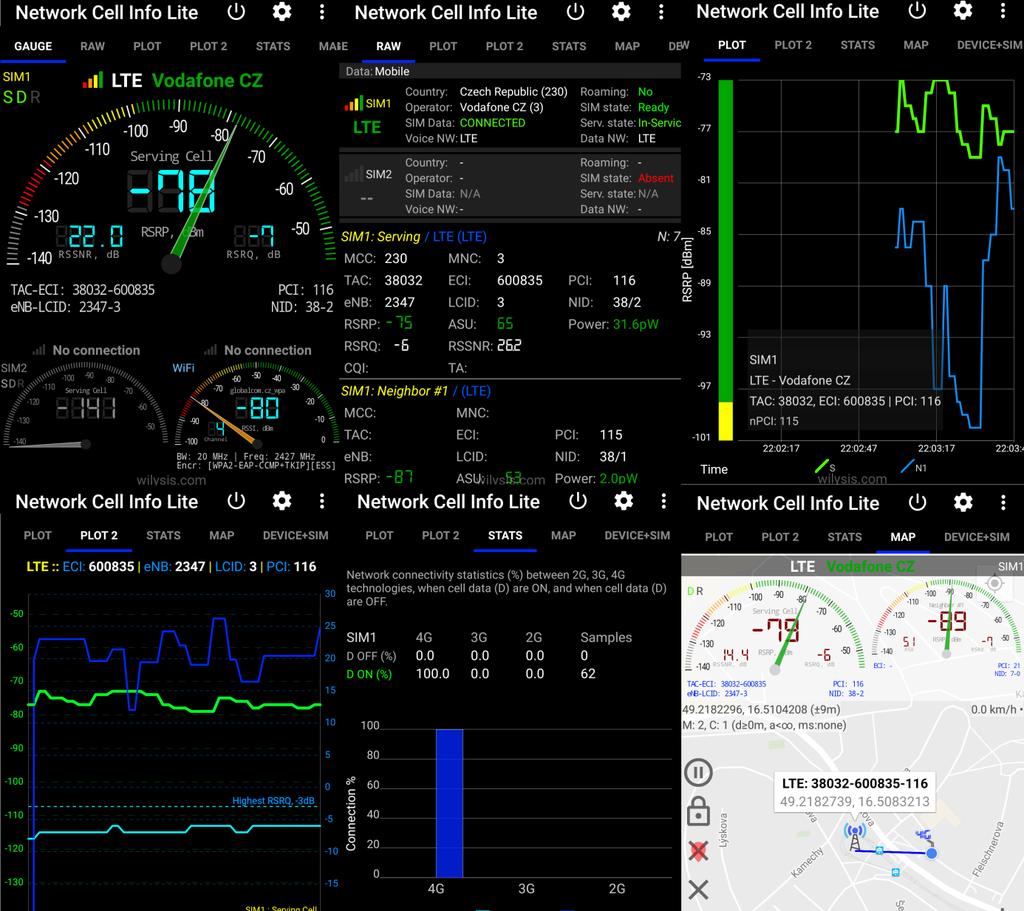
Task: Tap the Samples value '62' in STATS
Action: [x=588, y=674]
